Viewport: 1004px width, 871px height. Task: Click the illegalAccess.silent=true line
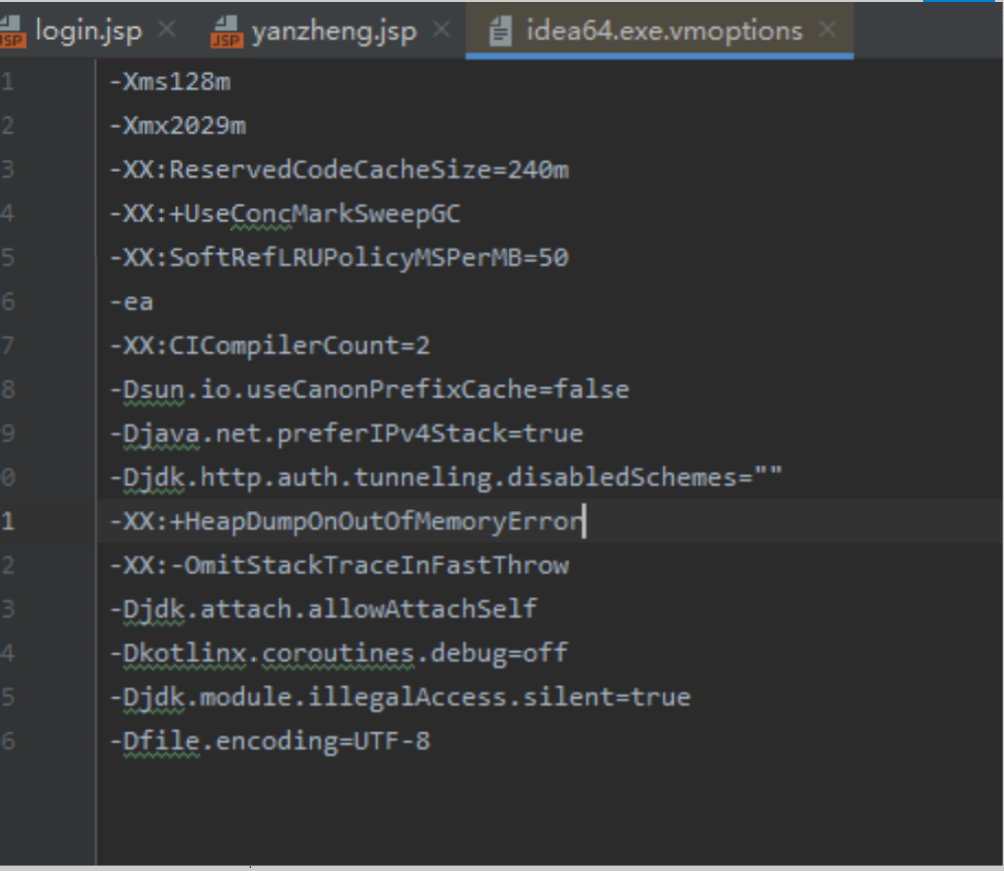pos(400,697)
